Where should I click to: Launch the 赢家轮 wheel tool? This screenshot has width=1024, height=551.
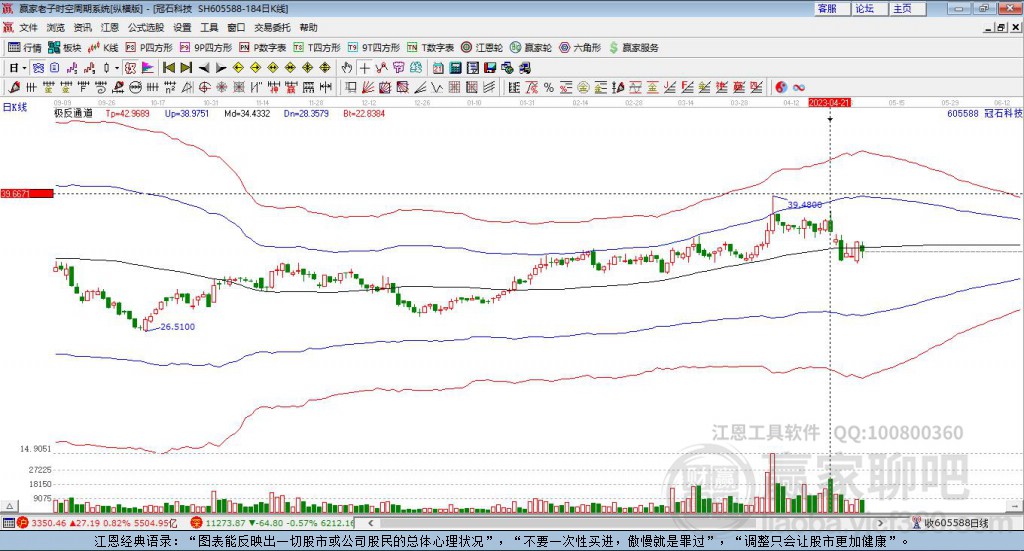(531, 48)
